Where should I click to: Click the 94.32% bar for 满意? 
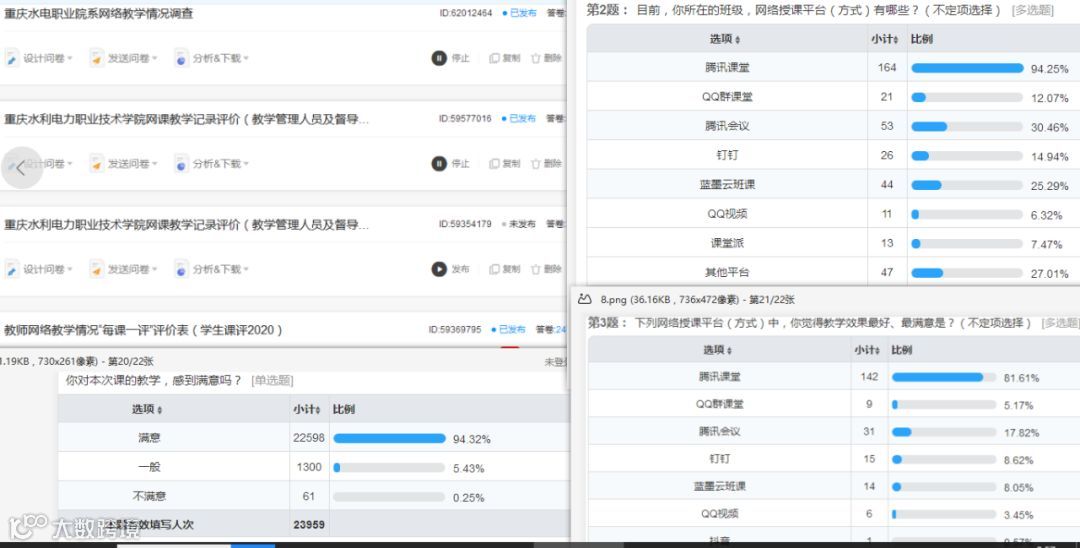[x=389, y=439]
